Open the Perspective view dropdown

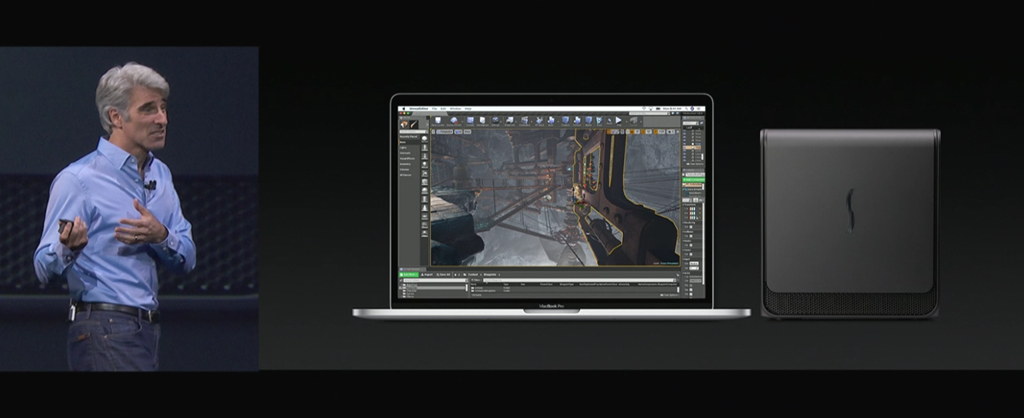click(x=445, y=132)
